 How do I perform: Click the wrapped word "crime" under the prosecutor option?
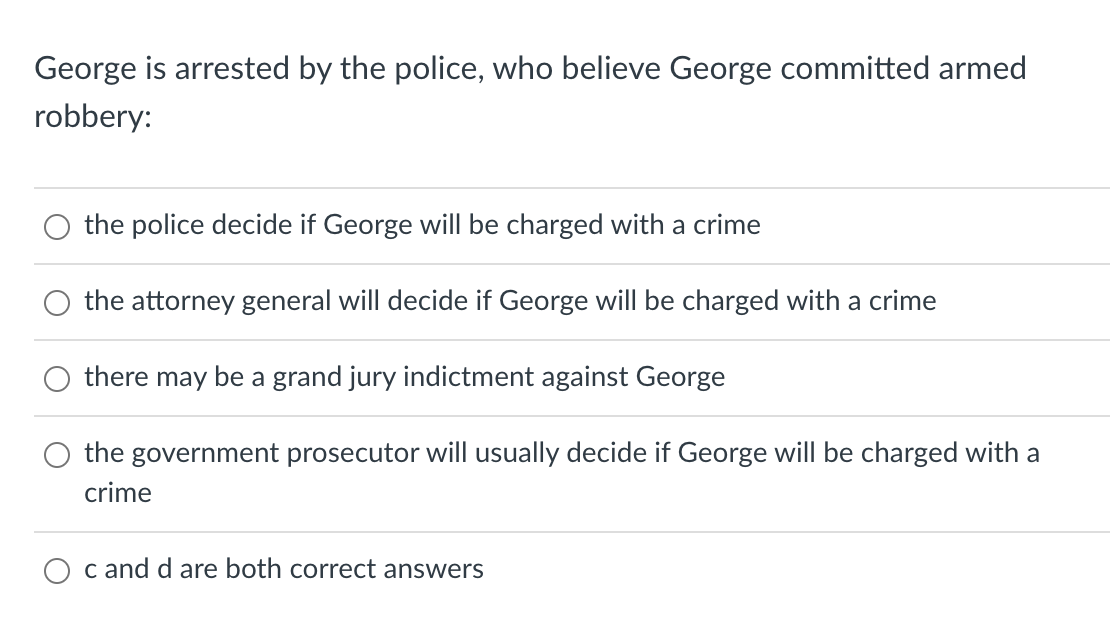(x=118, y=493)
